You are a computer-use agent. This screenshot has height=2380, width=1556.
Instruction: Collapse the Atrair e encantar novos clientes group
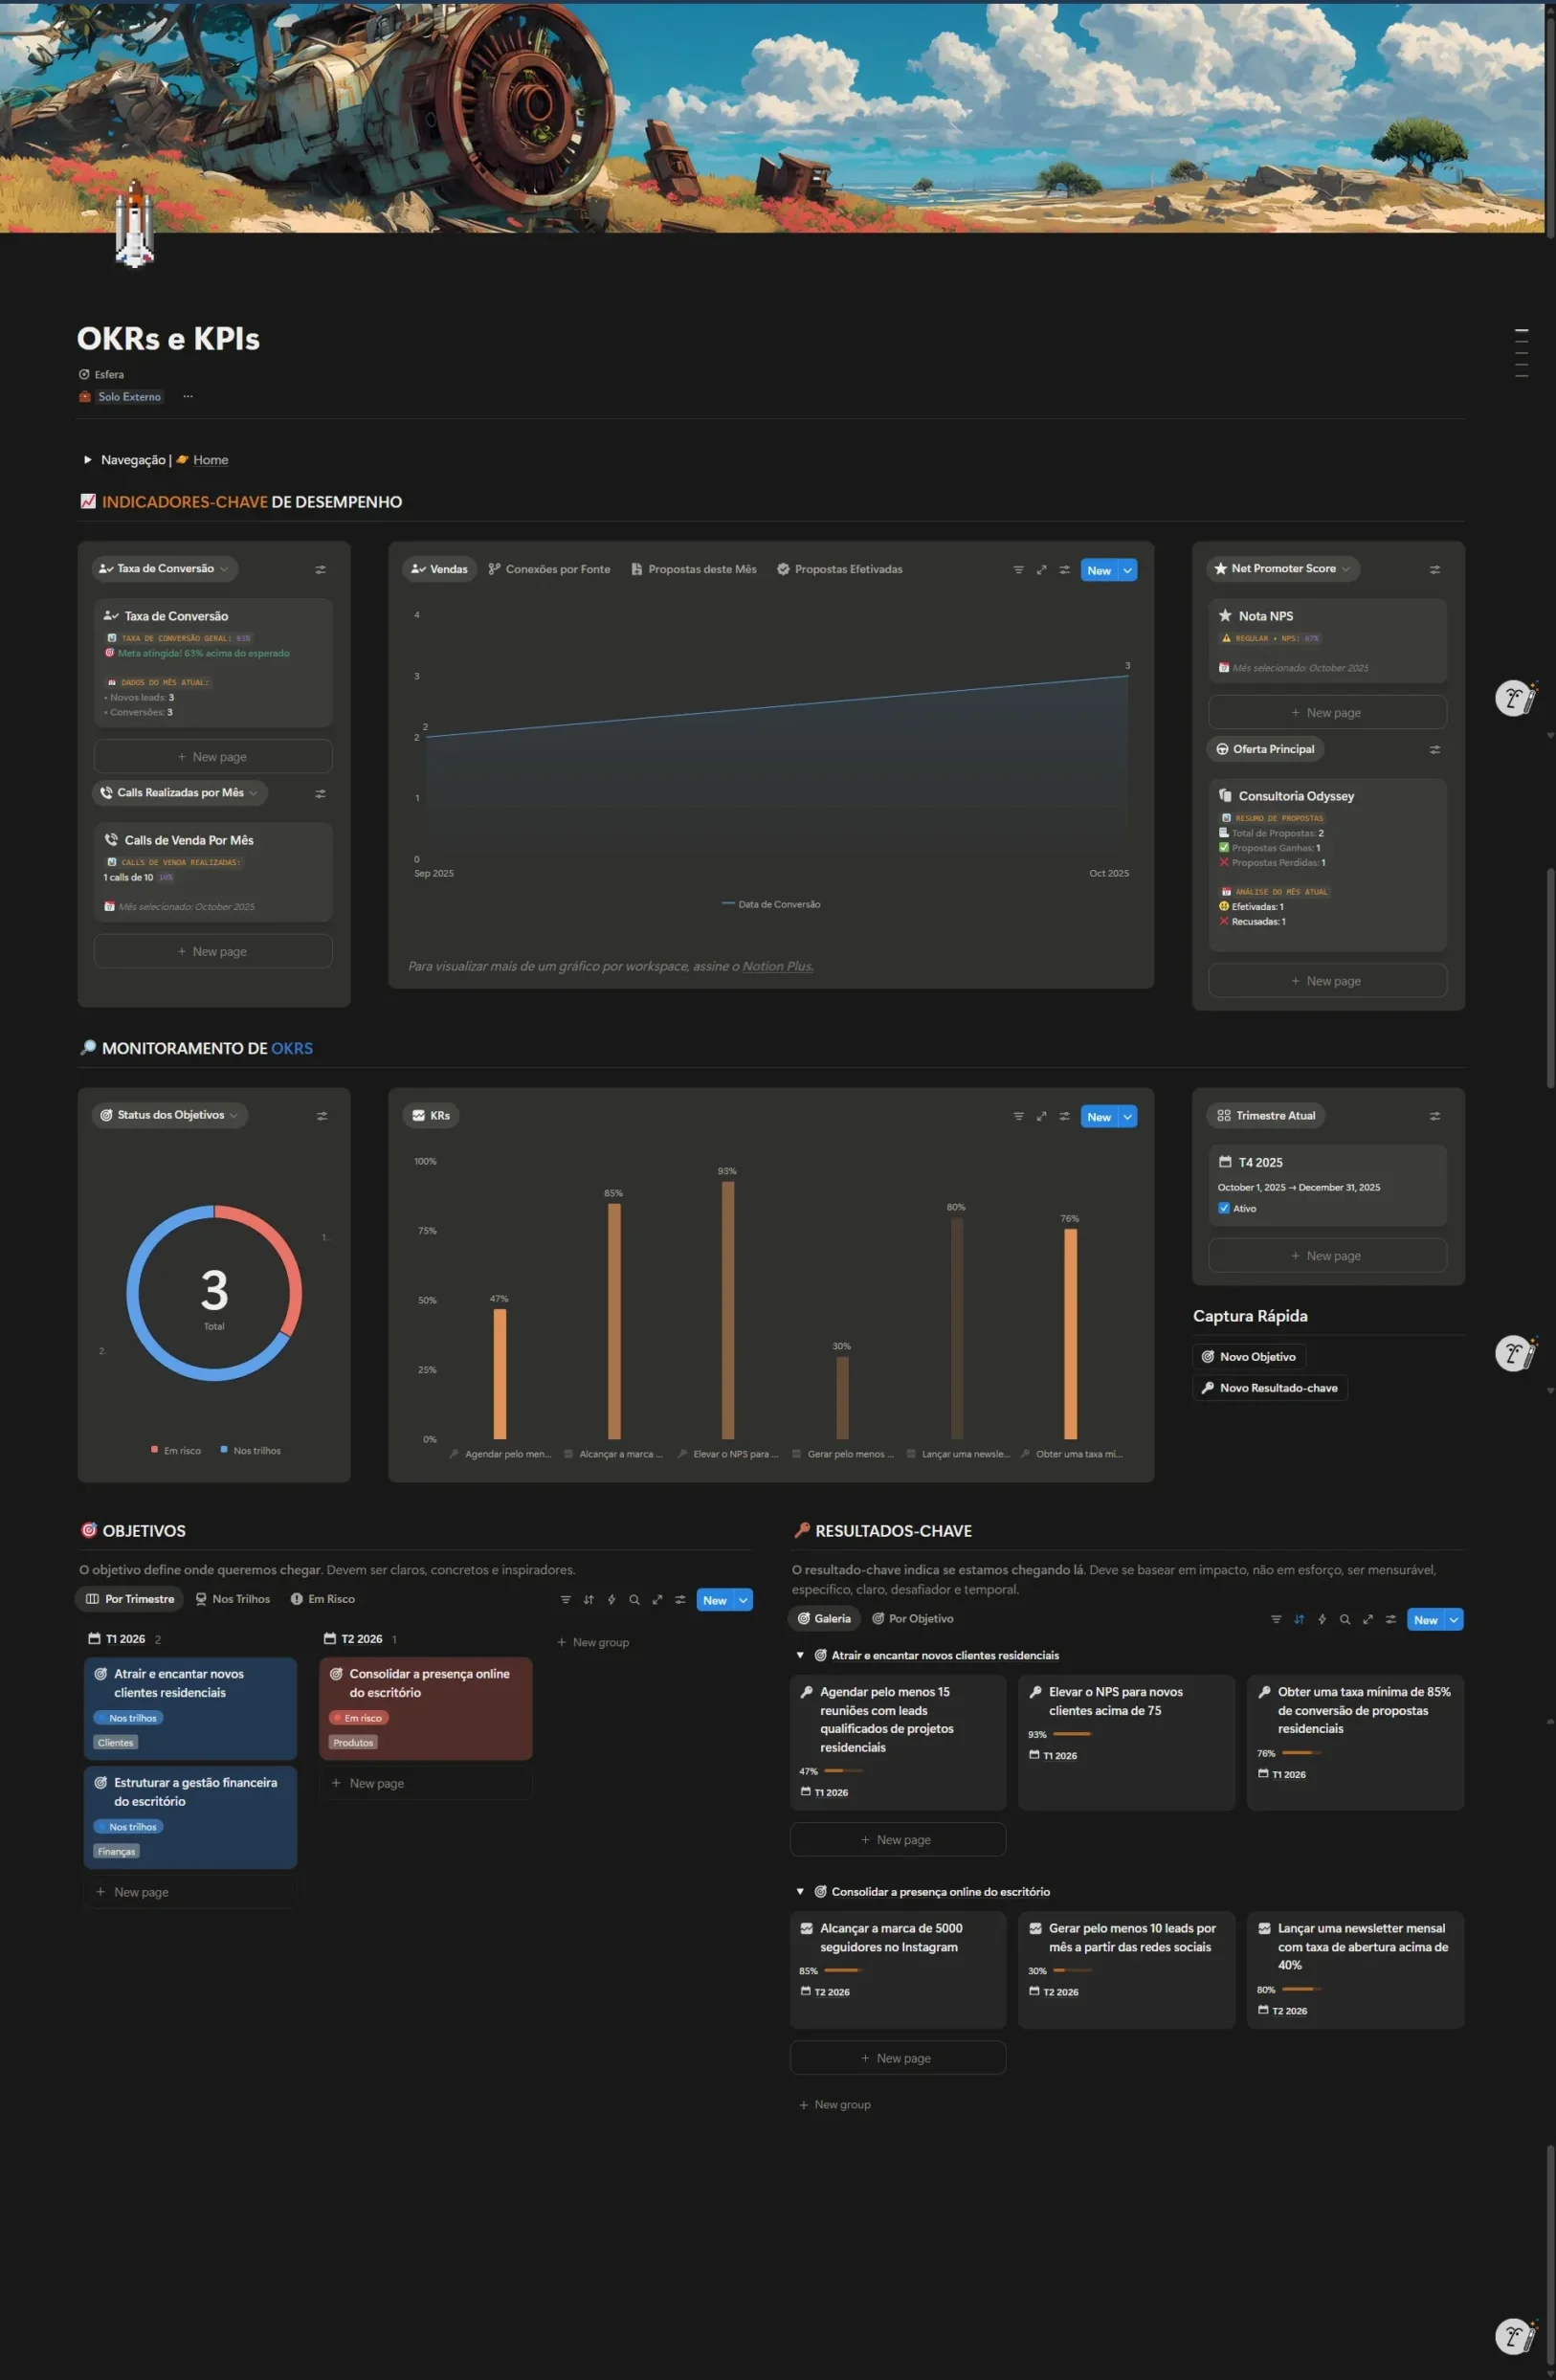tap(800, 1655)
